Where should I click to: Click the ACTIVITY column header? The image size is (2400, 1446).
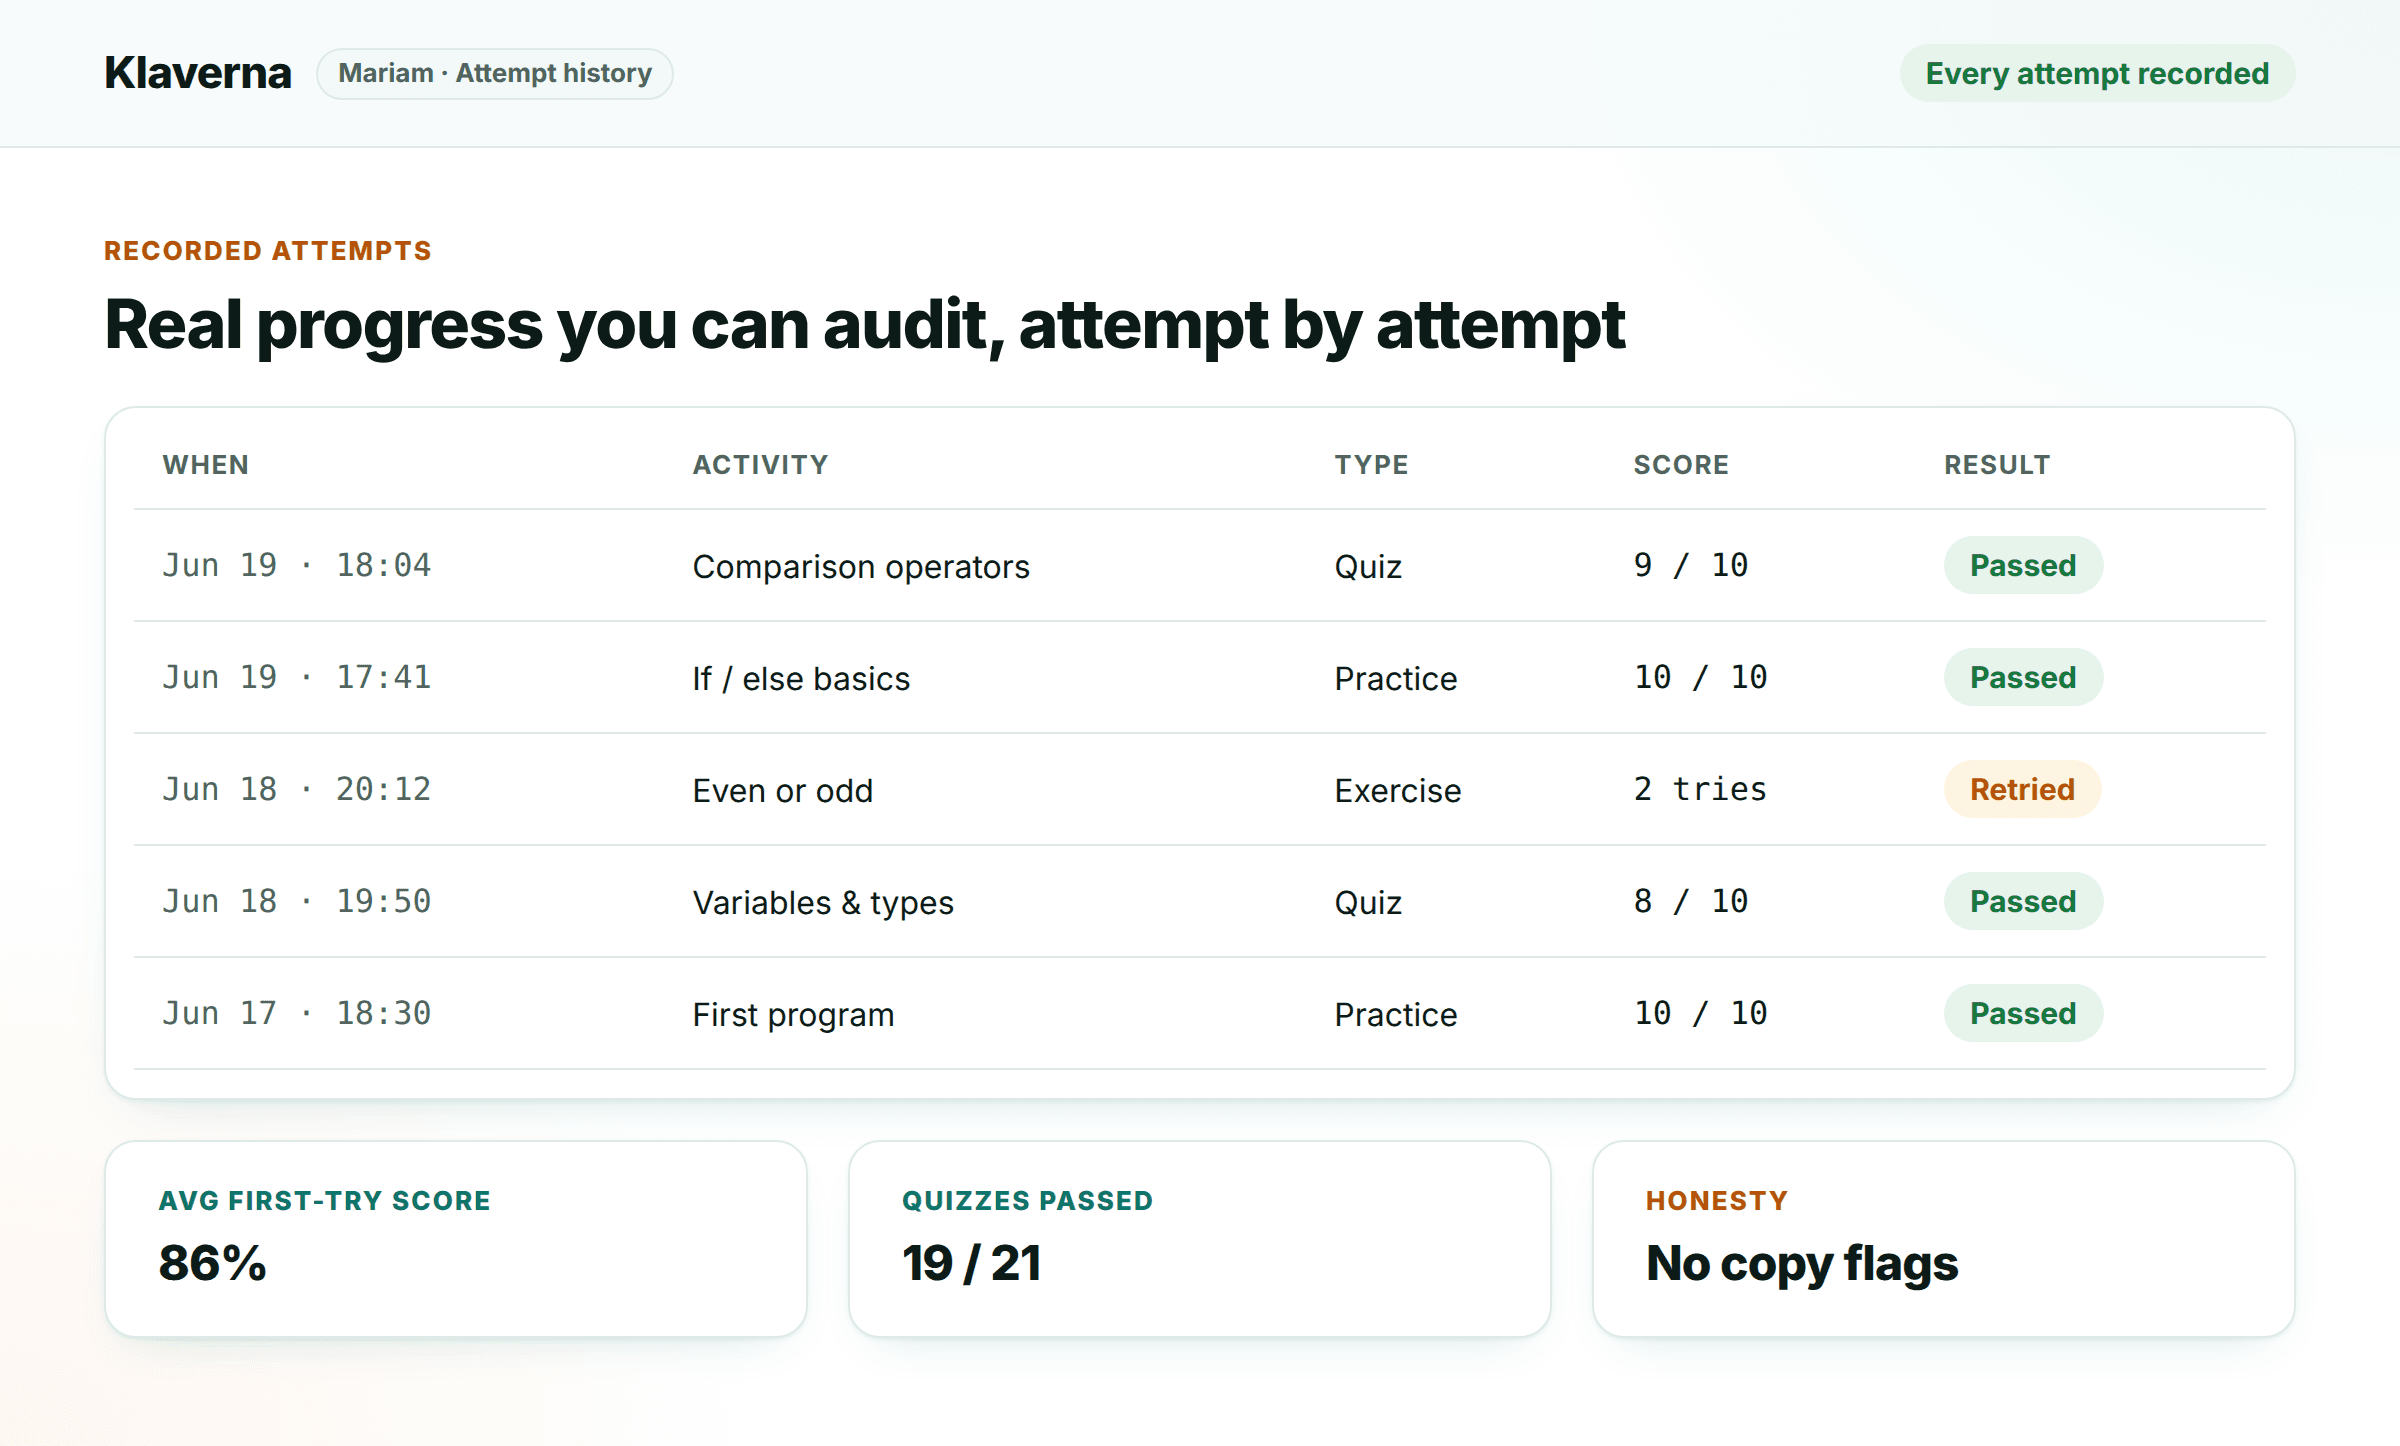point(761,465)
